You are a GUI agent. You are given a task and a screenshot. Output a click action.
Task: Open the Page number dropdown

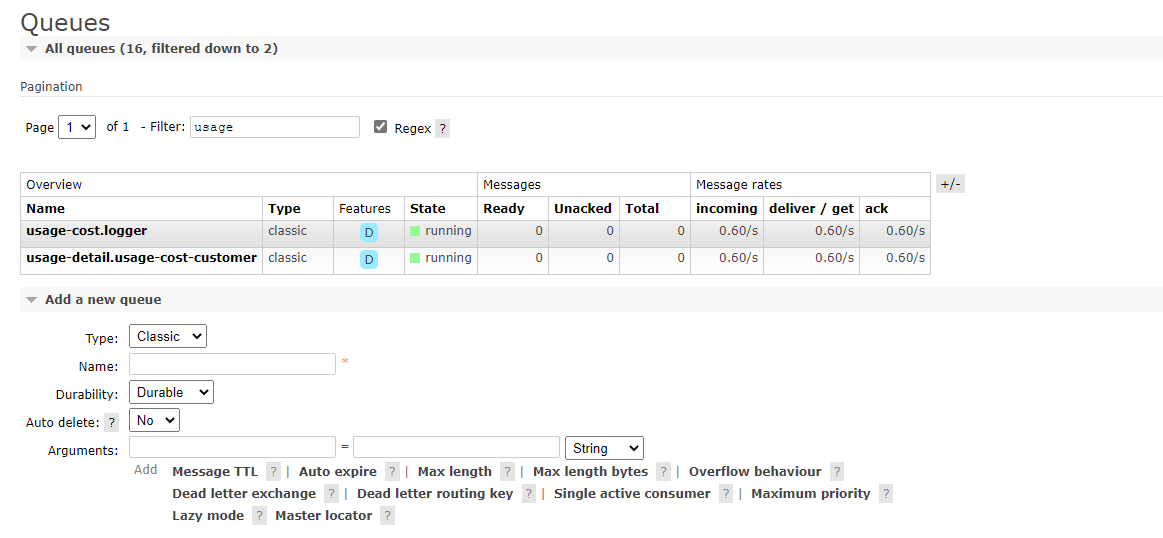point(77,127)
